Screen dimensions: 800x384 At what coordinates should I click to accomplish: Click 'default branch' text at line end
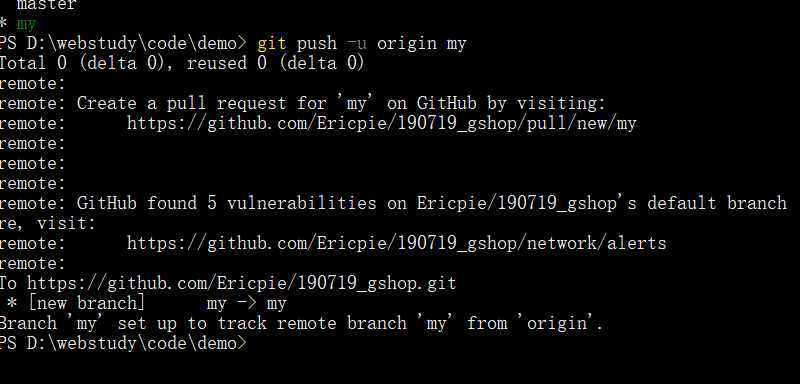(x=717, y=203)
